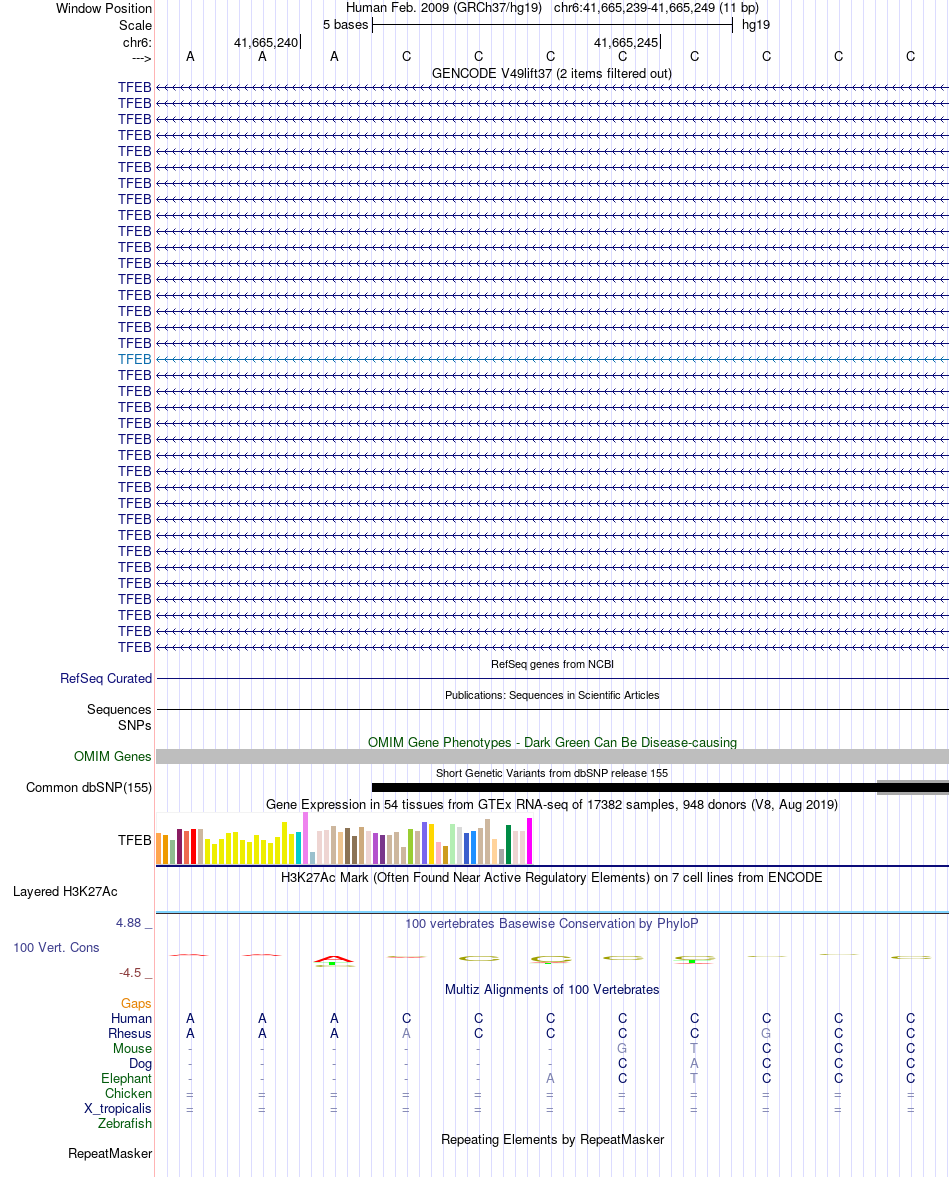Open the 100 Vert. Cons track label
This screenshot has height=1177, width=950.
(56, 948)
